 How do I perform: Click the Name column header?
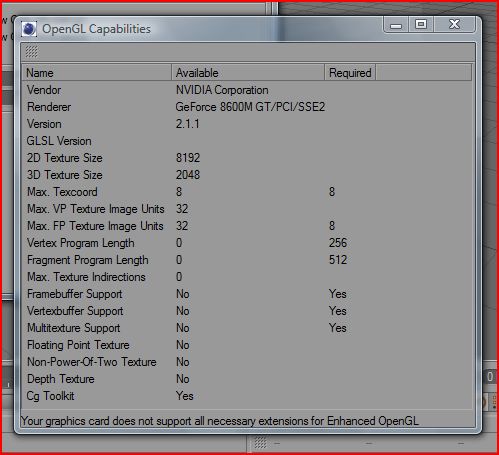pyautogui.click(x=97, y=73)
